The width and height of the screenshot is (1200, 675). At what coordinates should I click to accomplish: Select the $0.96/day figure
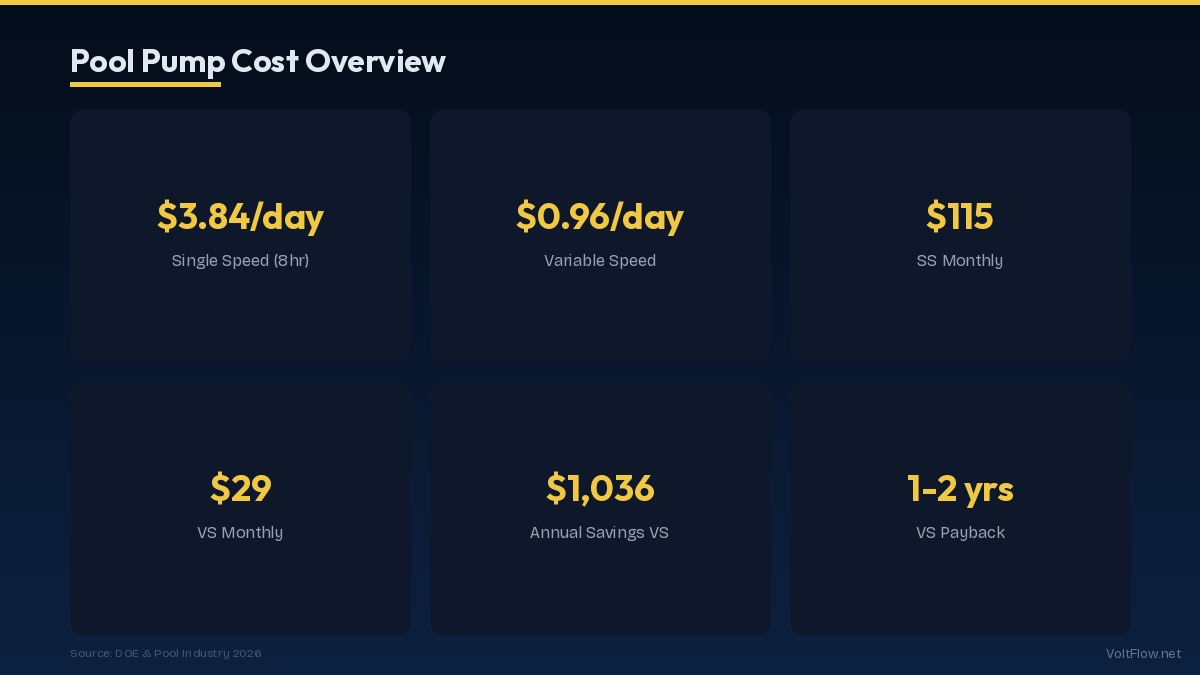pos(600,216)
